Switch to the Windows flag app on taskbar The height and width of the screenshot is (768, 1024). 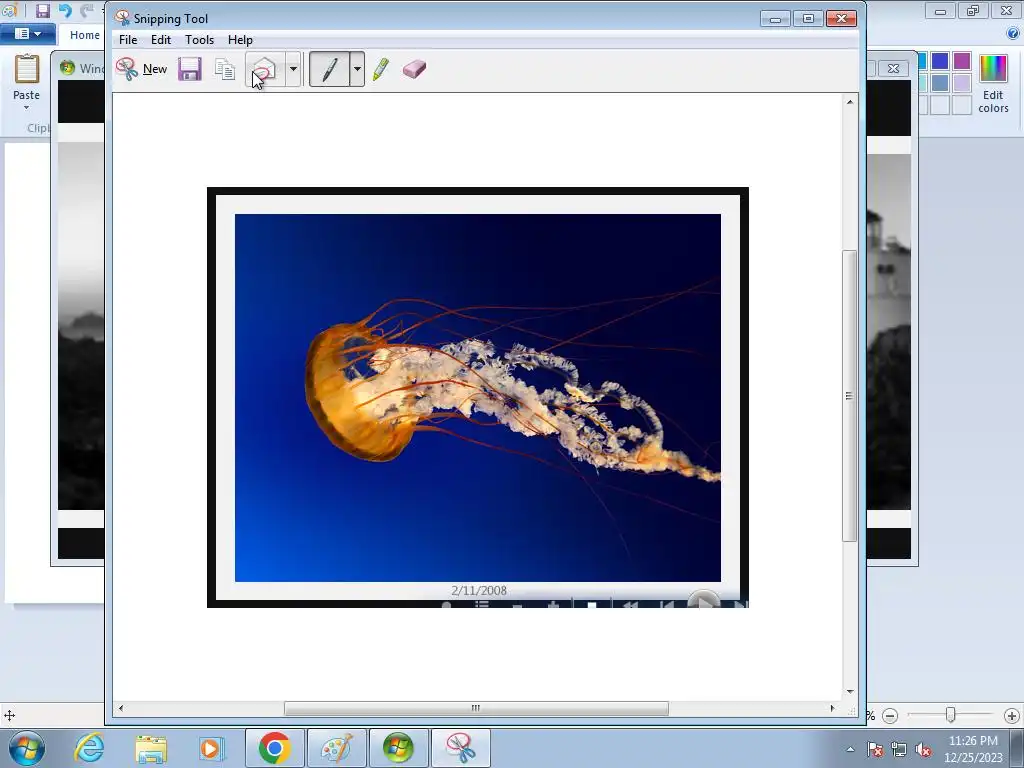pyautogui.click(x=398, y=748)
